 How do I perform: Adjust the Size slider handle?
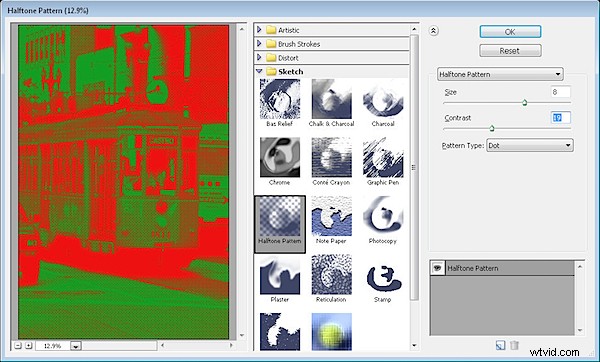tap(525, 102)
